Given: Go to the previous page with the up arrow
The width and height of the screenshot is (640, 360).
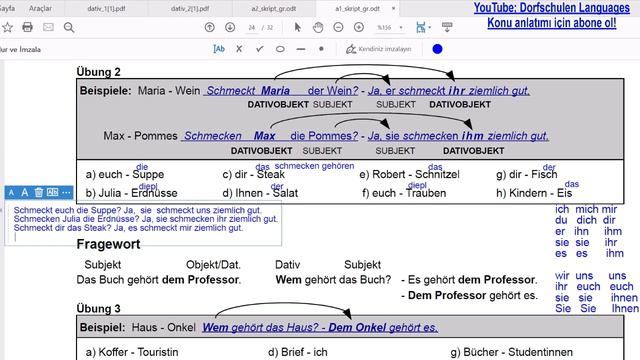Looking at the screenshot, I should 209,27.
